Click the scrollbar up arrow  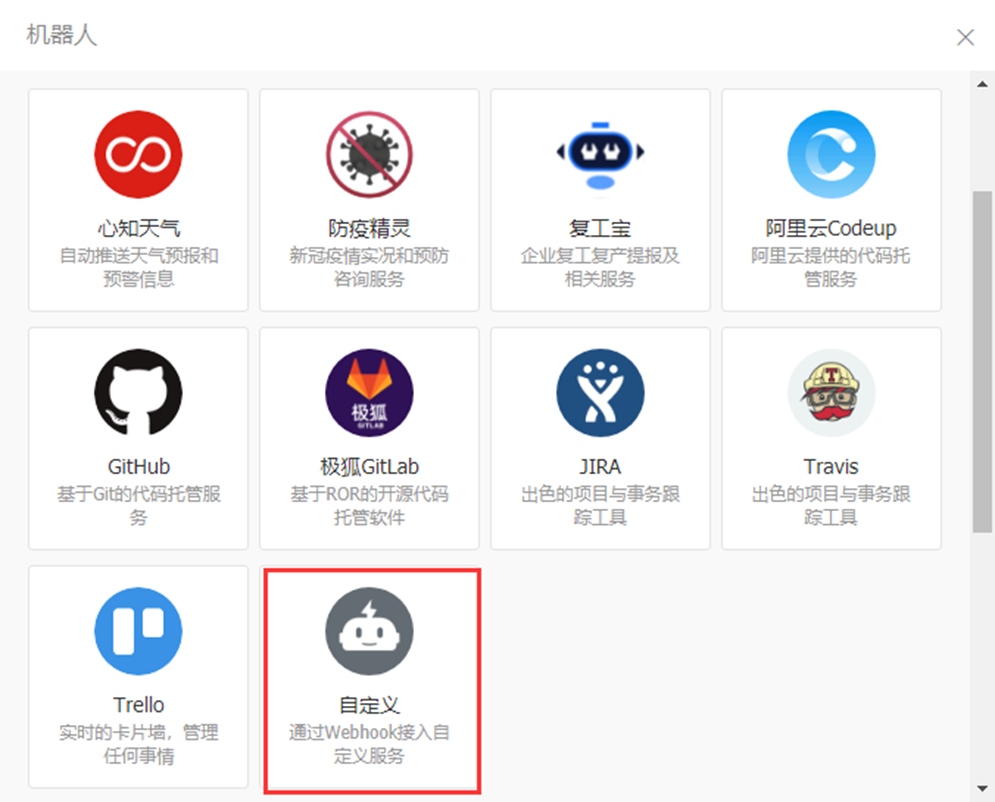[982, 84]
